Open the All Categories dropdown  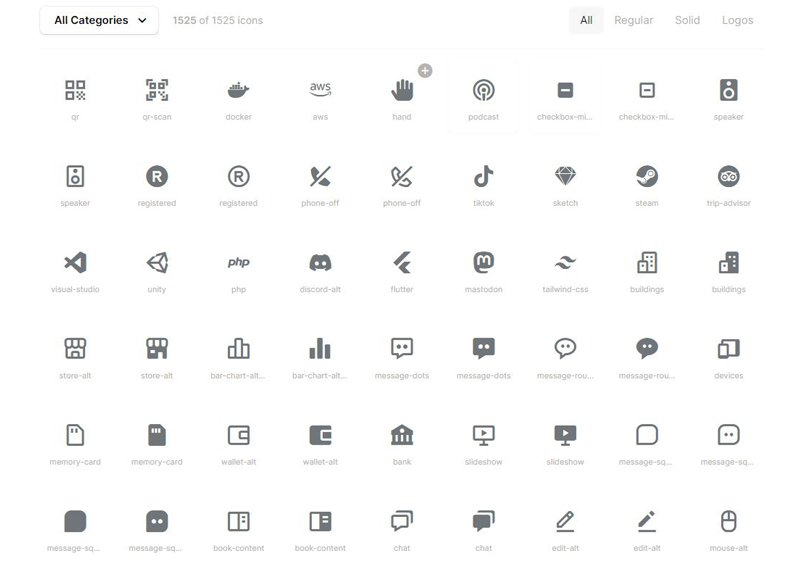tap(99, 20)
